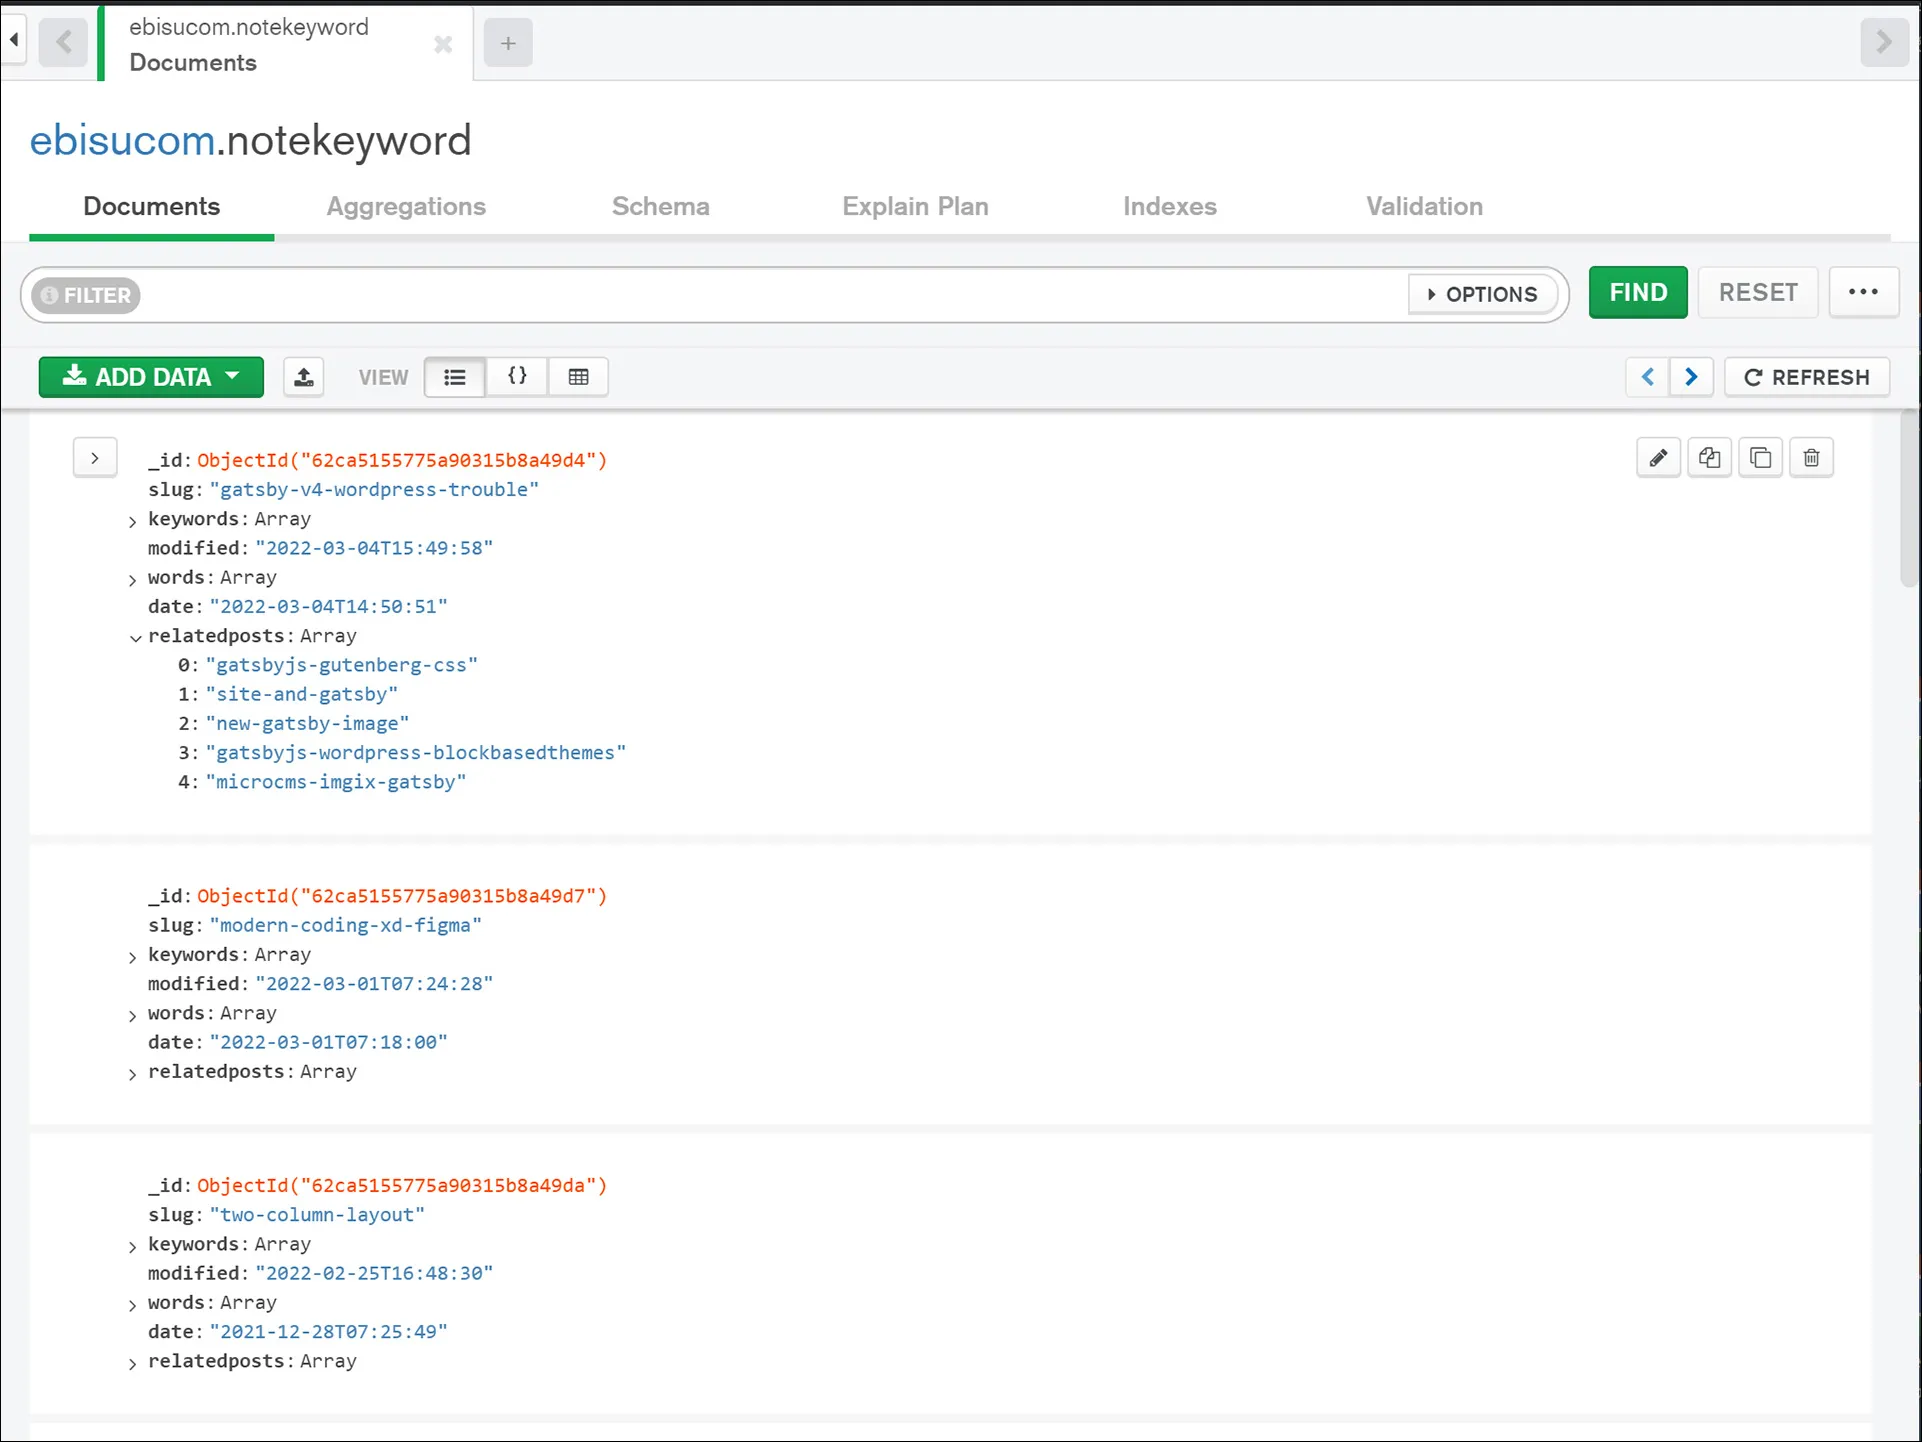Switch to table view

click(x=578, y=377)
